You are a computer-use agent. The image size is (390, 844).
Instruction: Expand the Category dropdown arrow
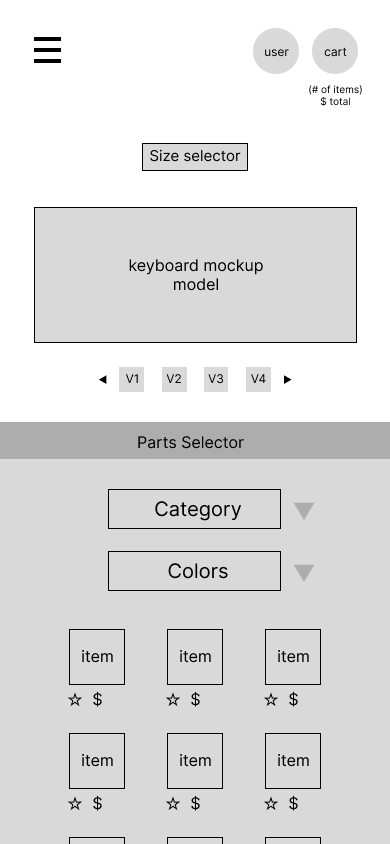coord(304,511)
